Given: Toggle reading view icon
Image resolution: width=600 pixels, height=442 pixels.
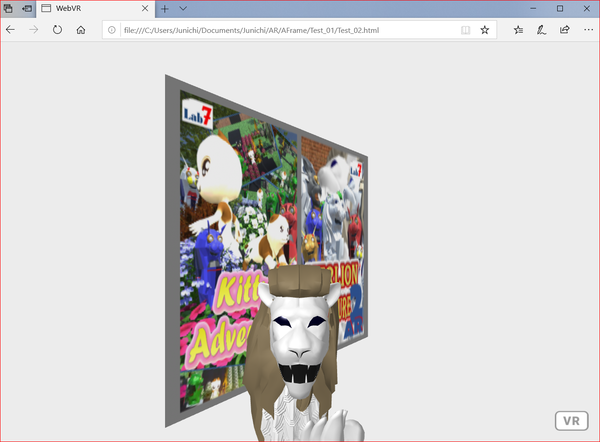Looking at the screenshot, I should 465,30.
